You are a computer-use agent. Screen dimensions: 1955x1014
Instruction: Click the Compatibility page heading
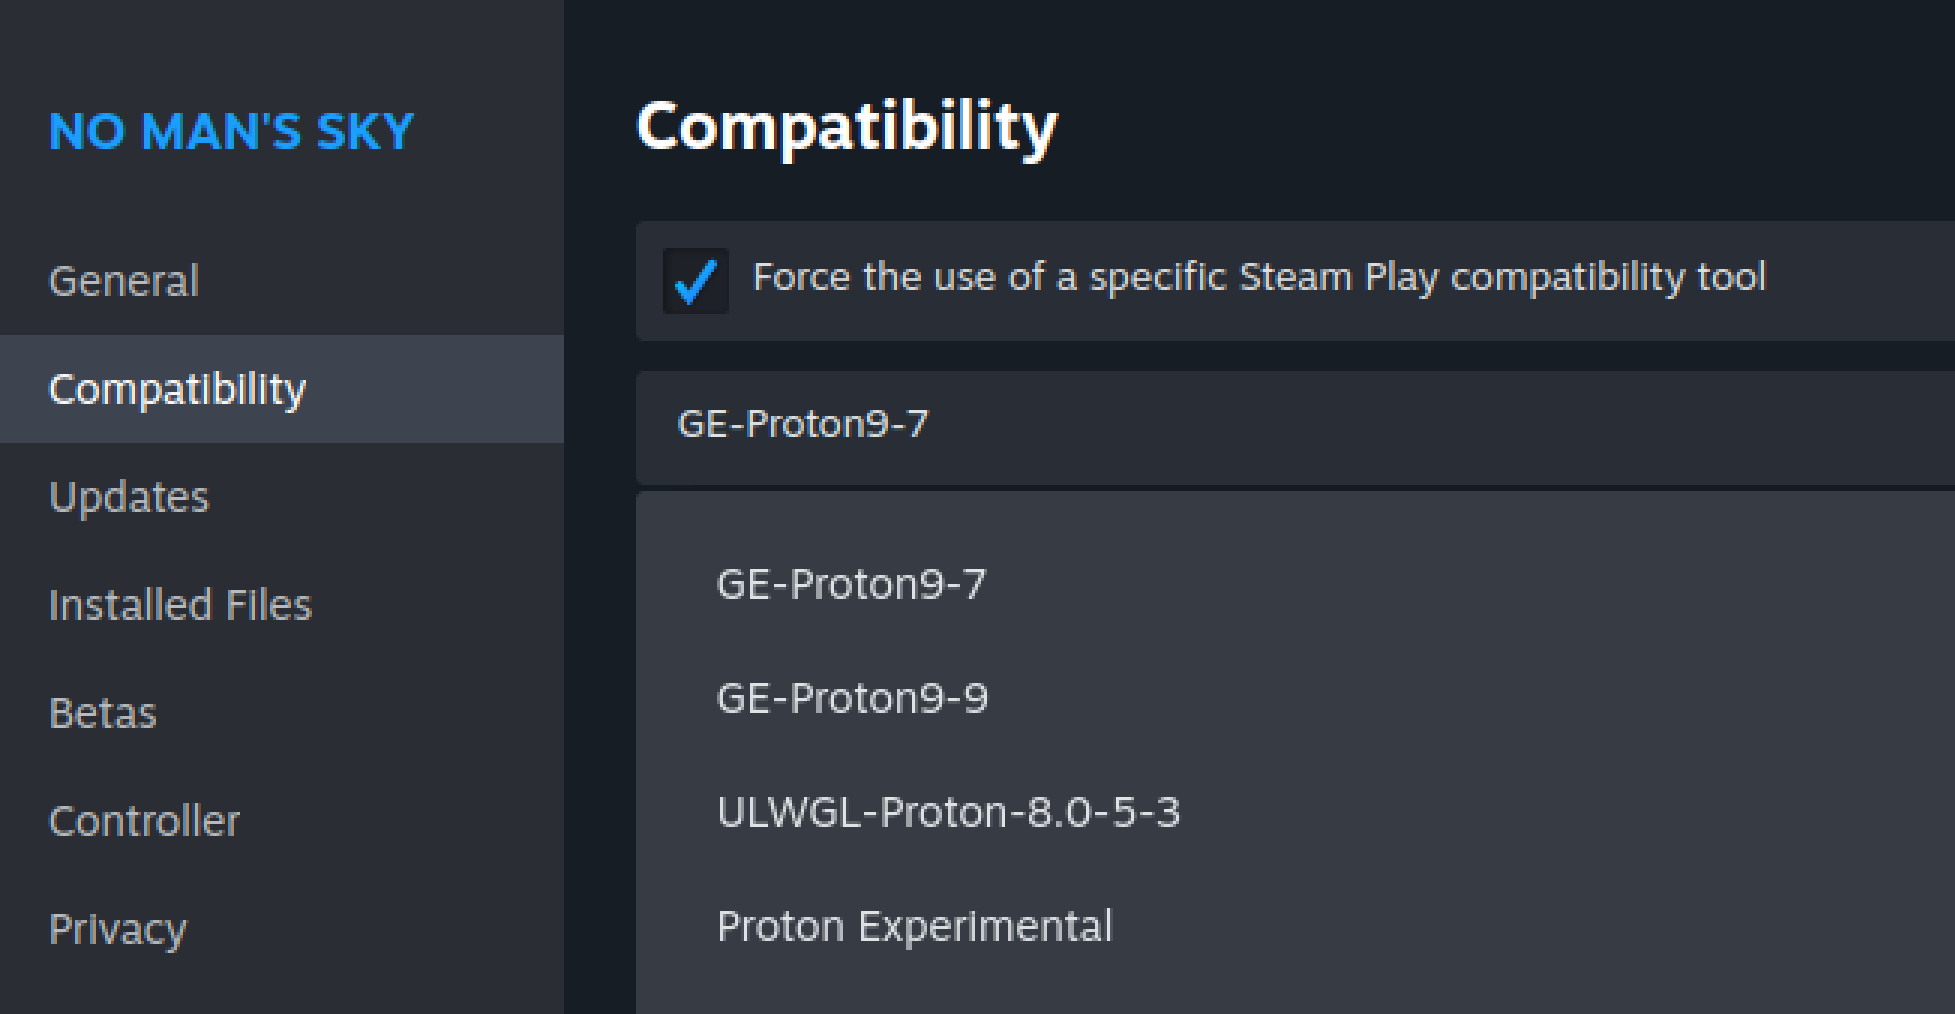click(x=846, y=127)
